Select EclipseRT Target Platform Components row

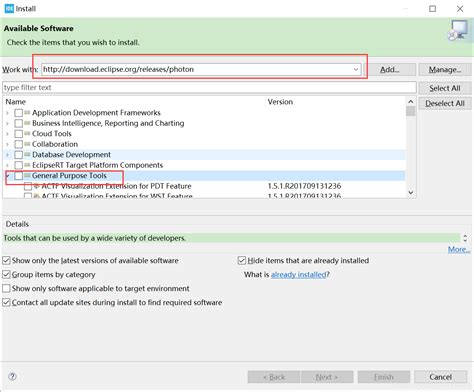pos(204,165)
